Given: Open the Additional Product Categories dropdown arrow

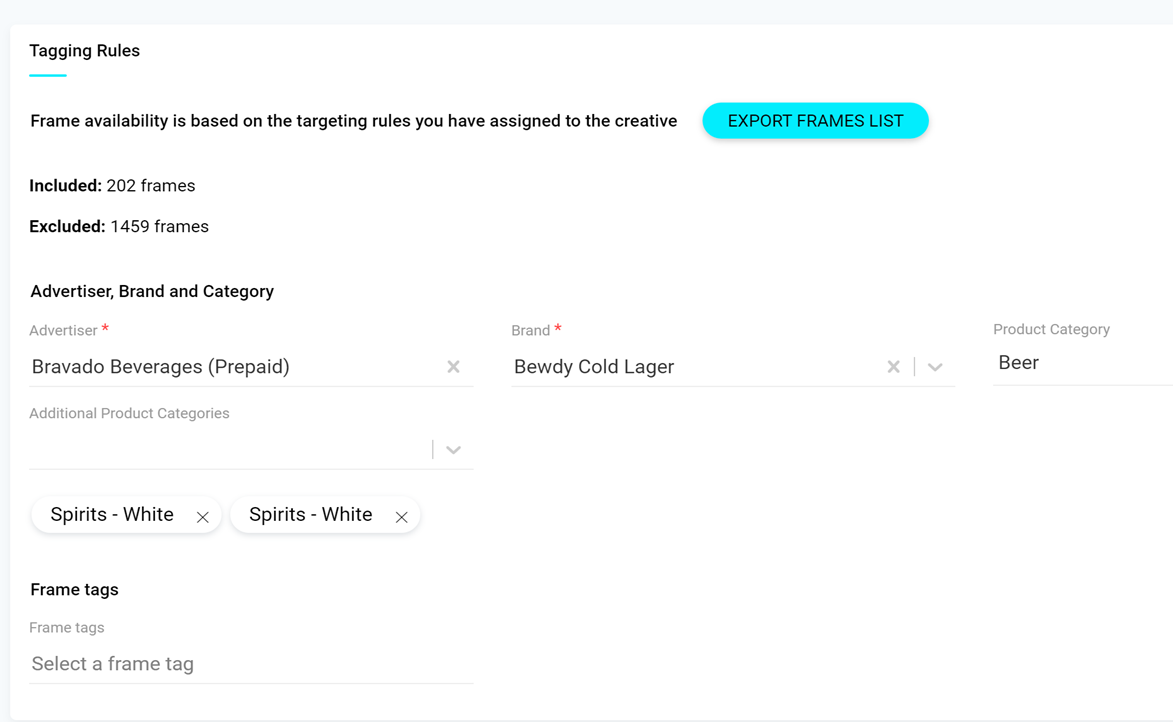Looking at the screenshot, I should pyautogui.click(x=453, y=450).
